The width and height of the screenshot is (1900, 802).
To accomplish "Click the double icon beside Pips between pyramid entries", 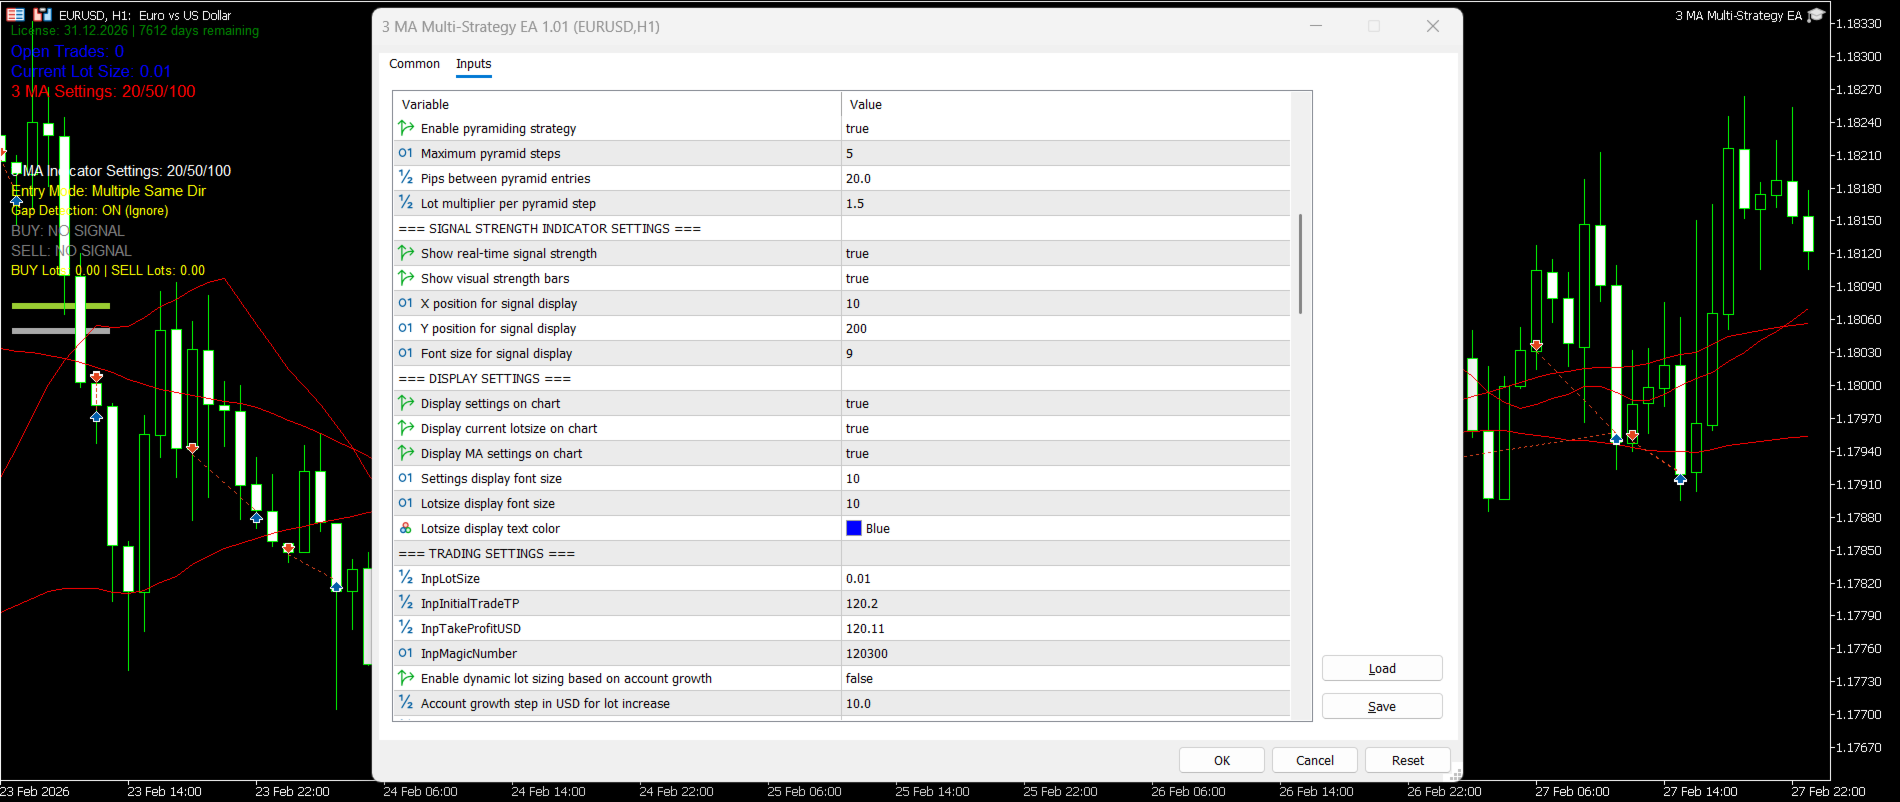I will 406,178.
